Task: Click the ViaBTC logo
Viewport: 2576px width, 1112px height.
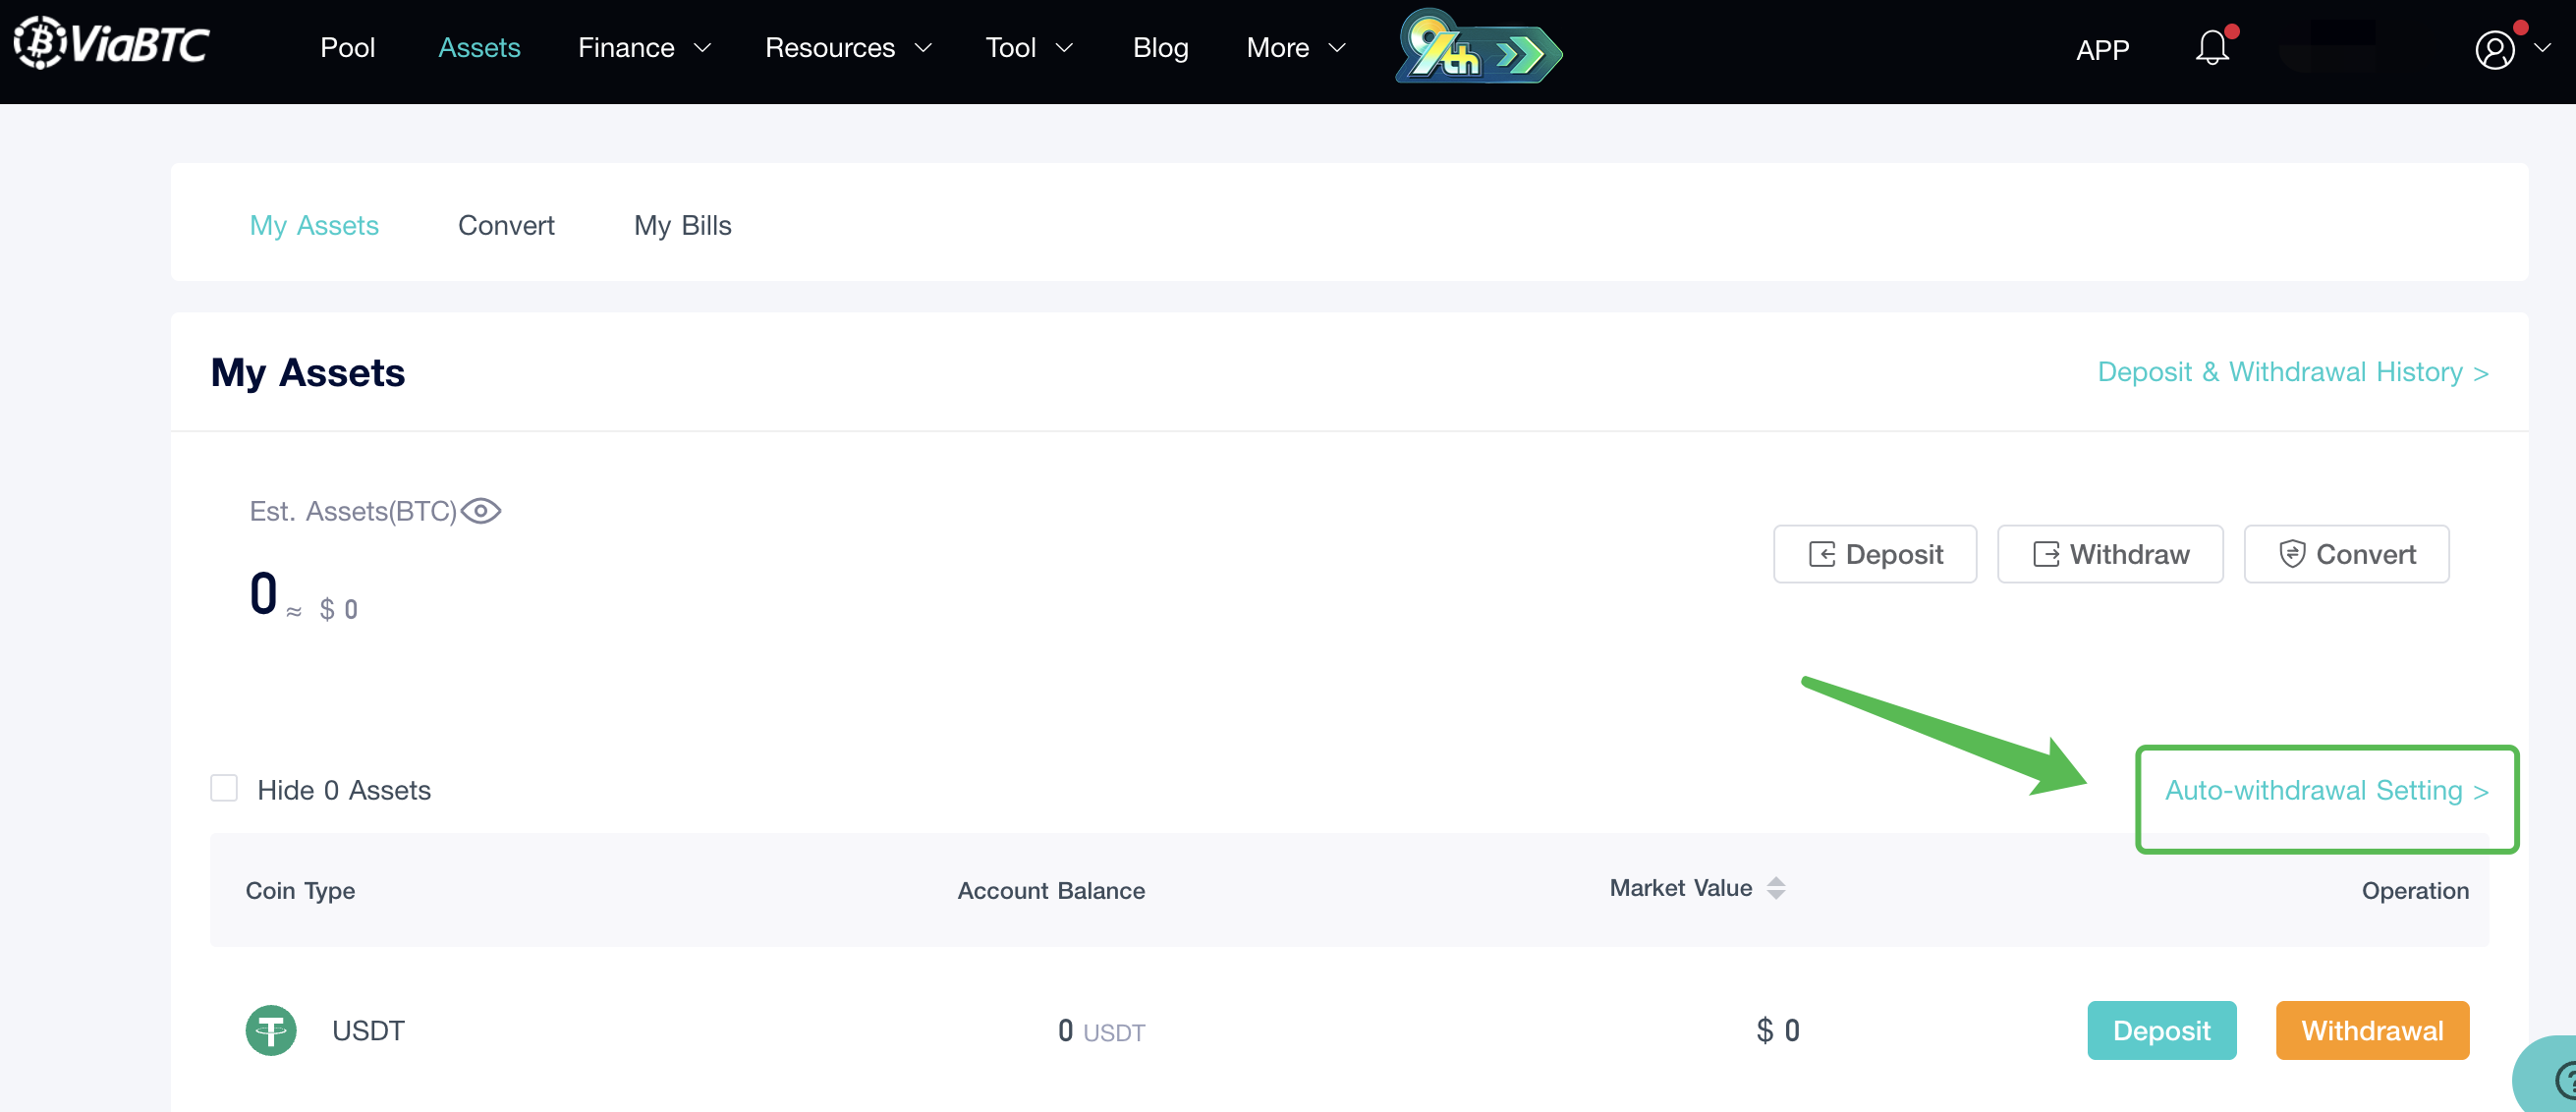Action: 111,43
